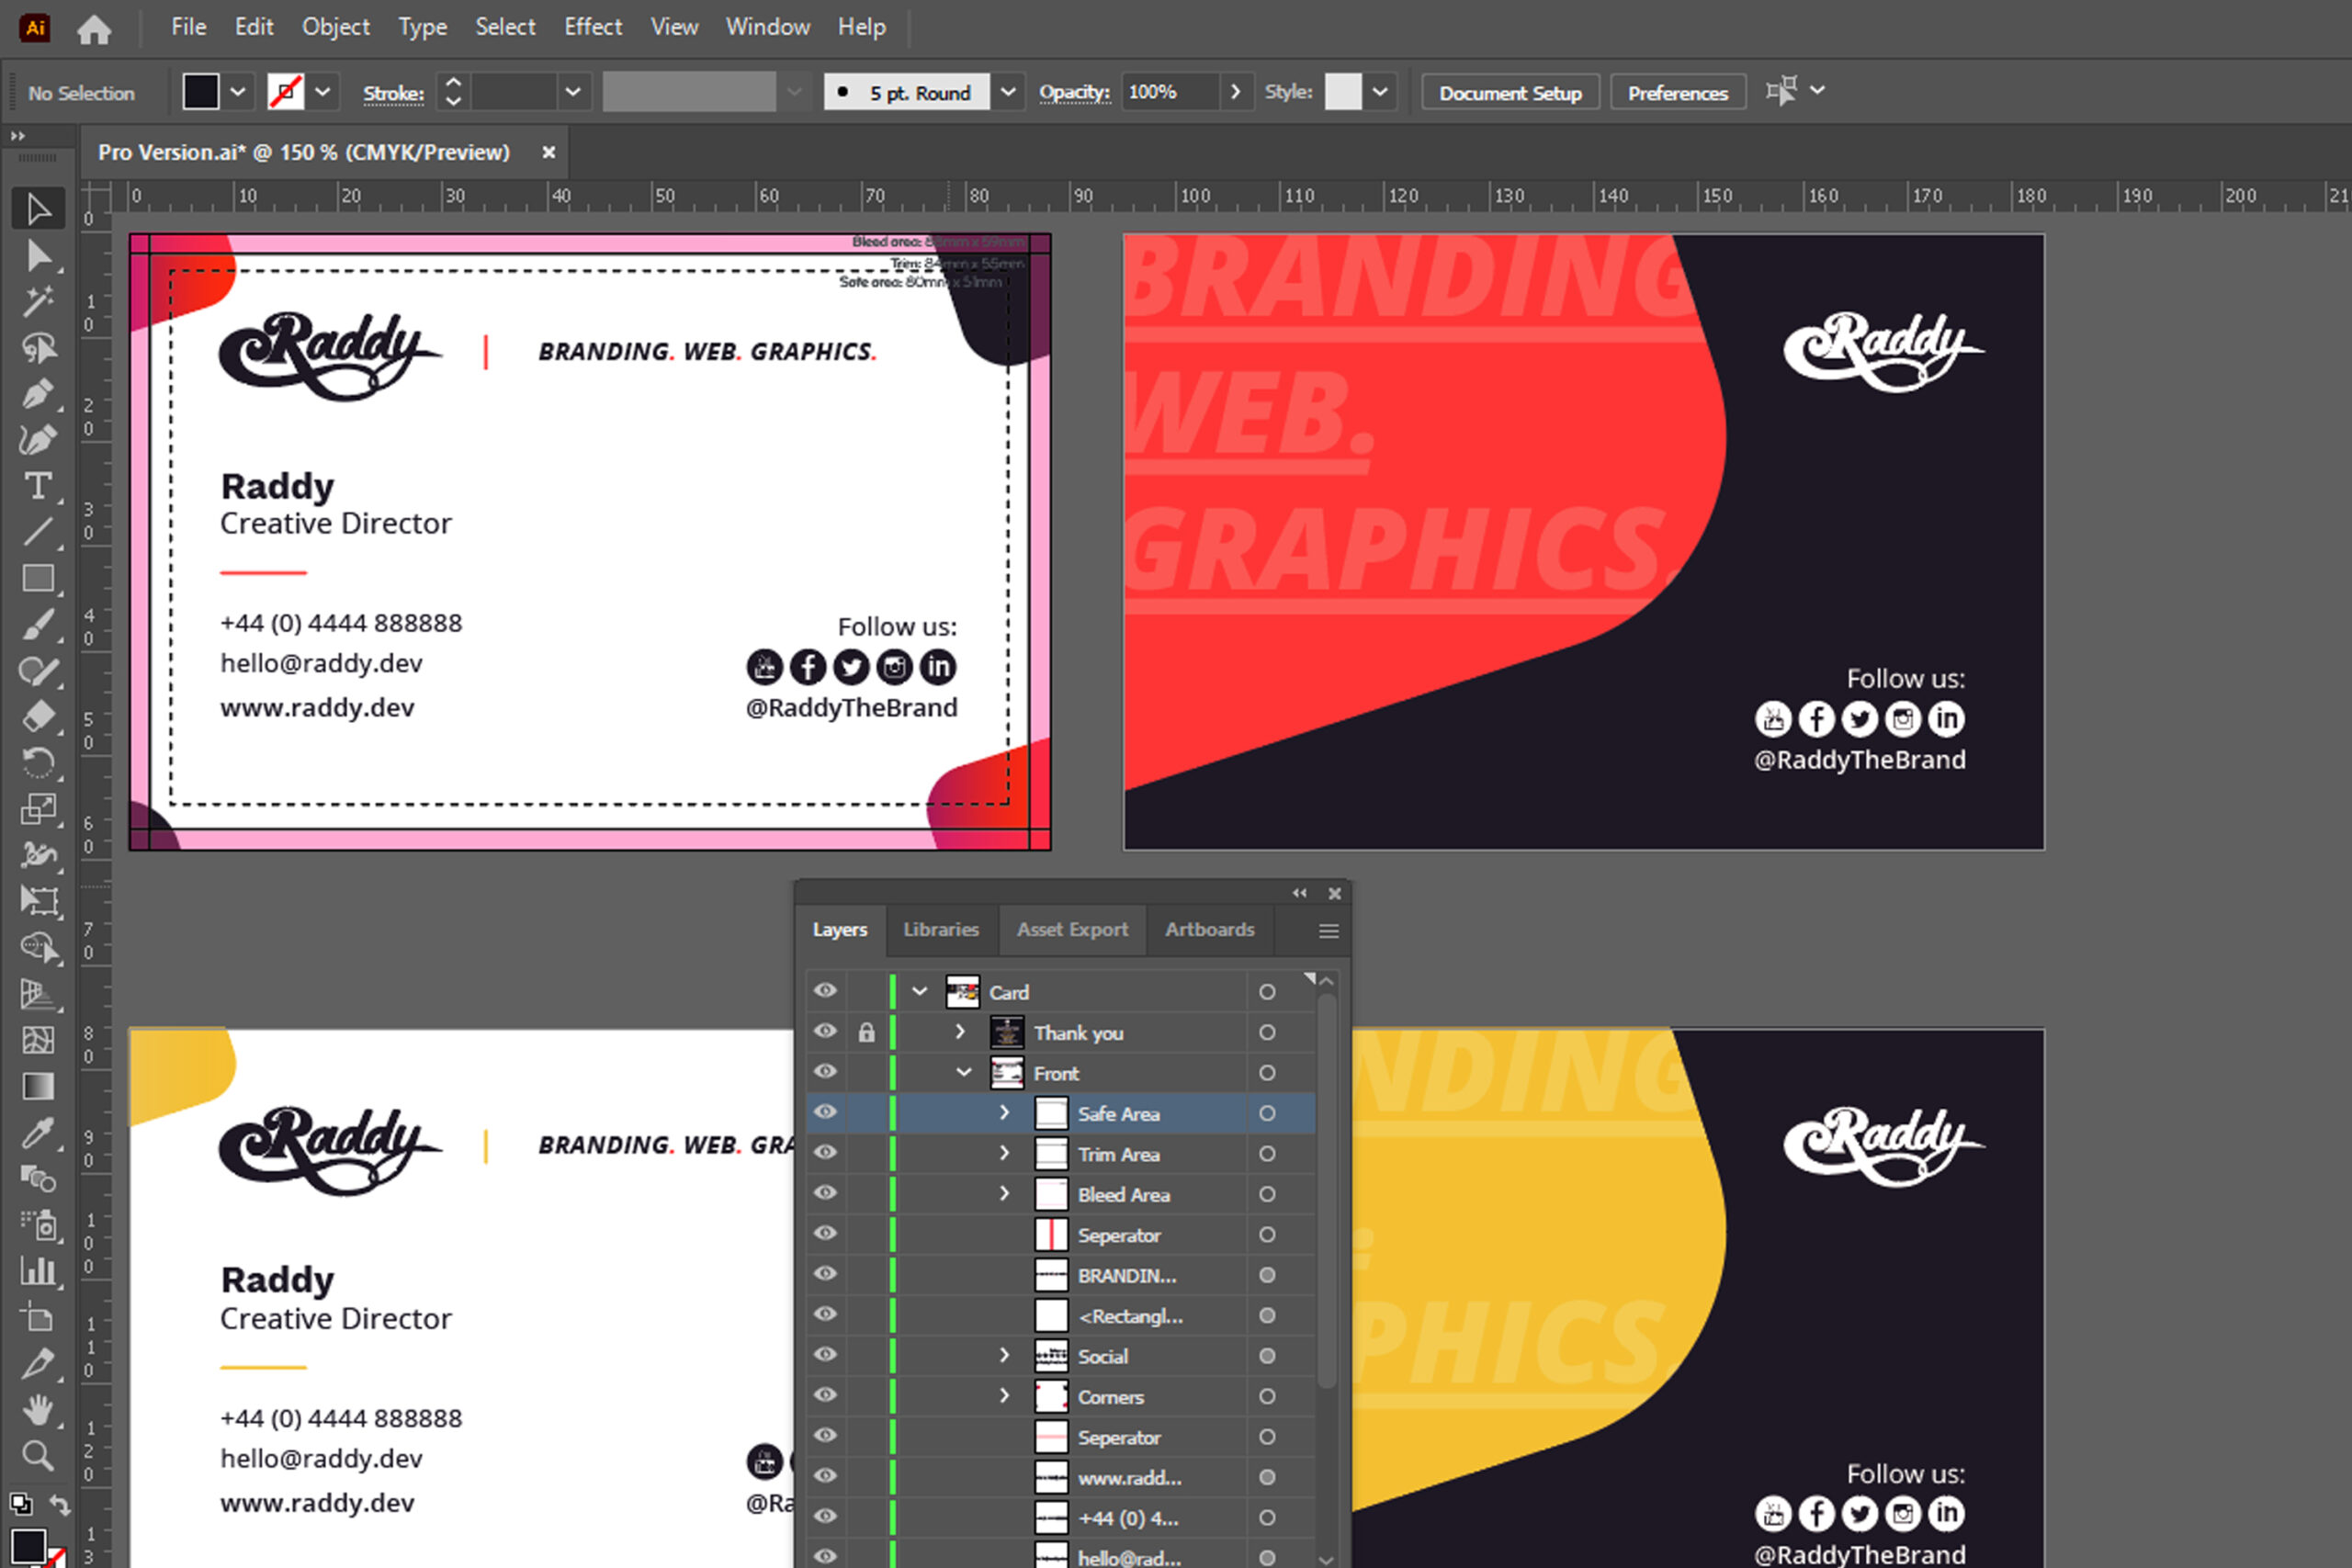The image size is (2352, 1568).
Task: Unlock the Thank you layer
Action: tap(866, 1032)
